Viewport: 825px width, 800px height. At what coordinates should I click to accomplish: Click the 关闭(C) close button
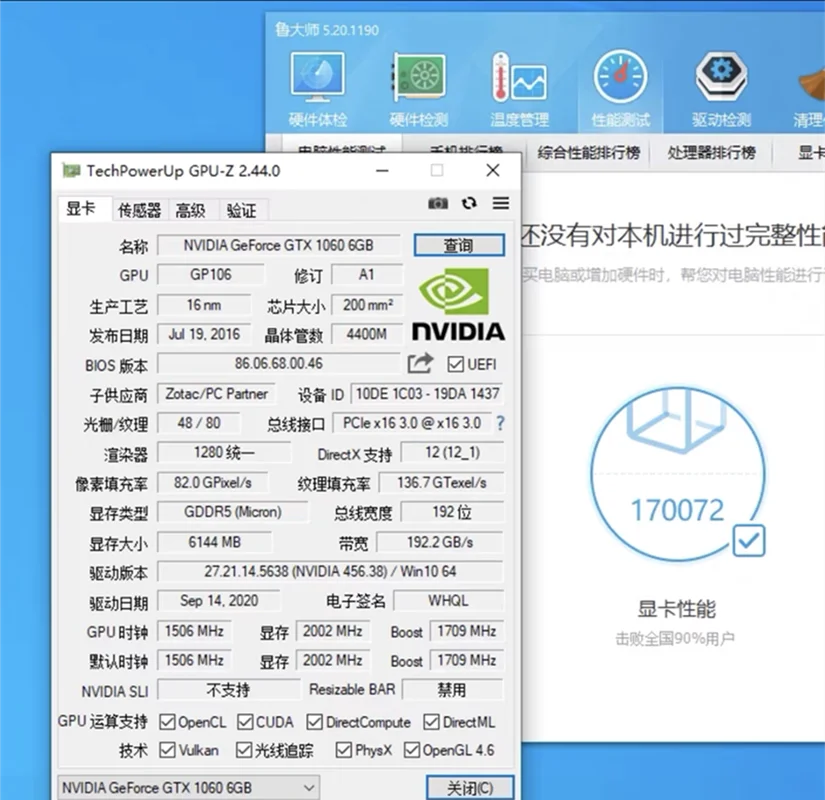469,787
